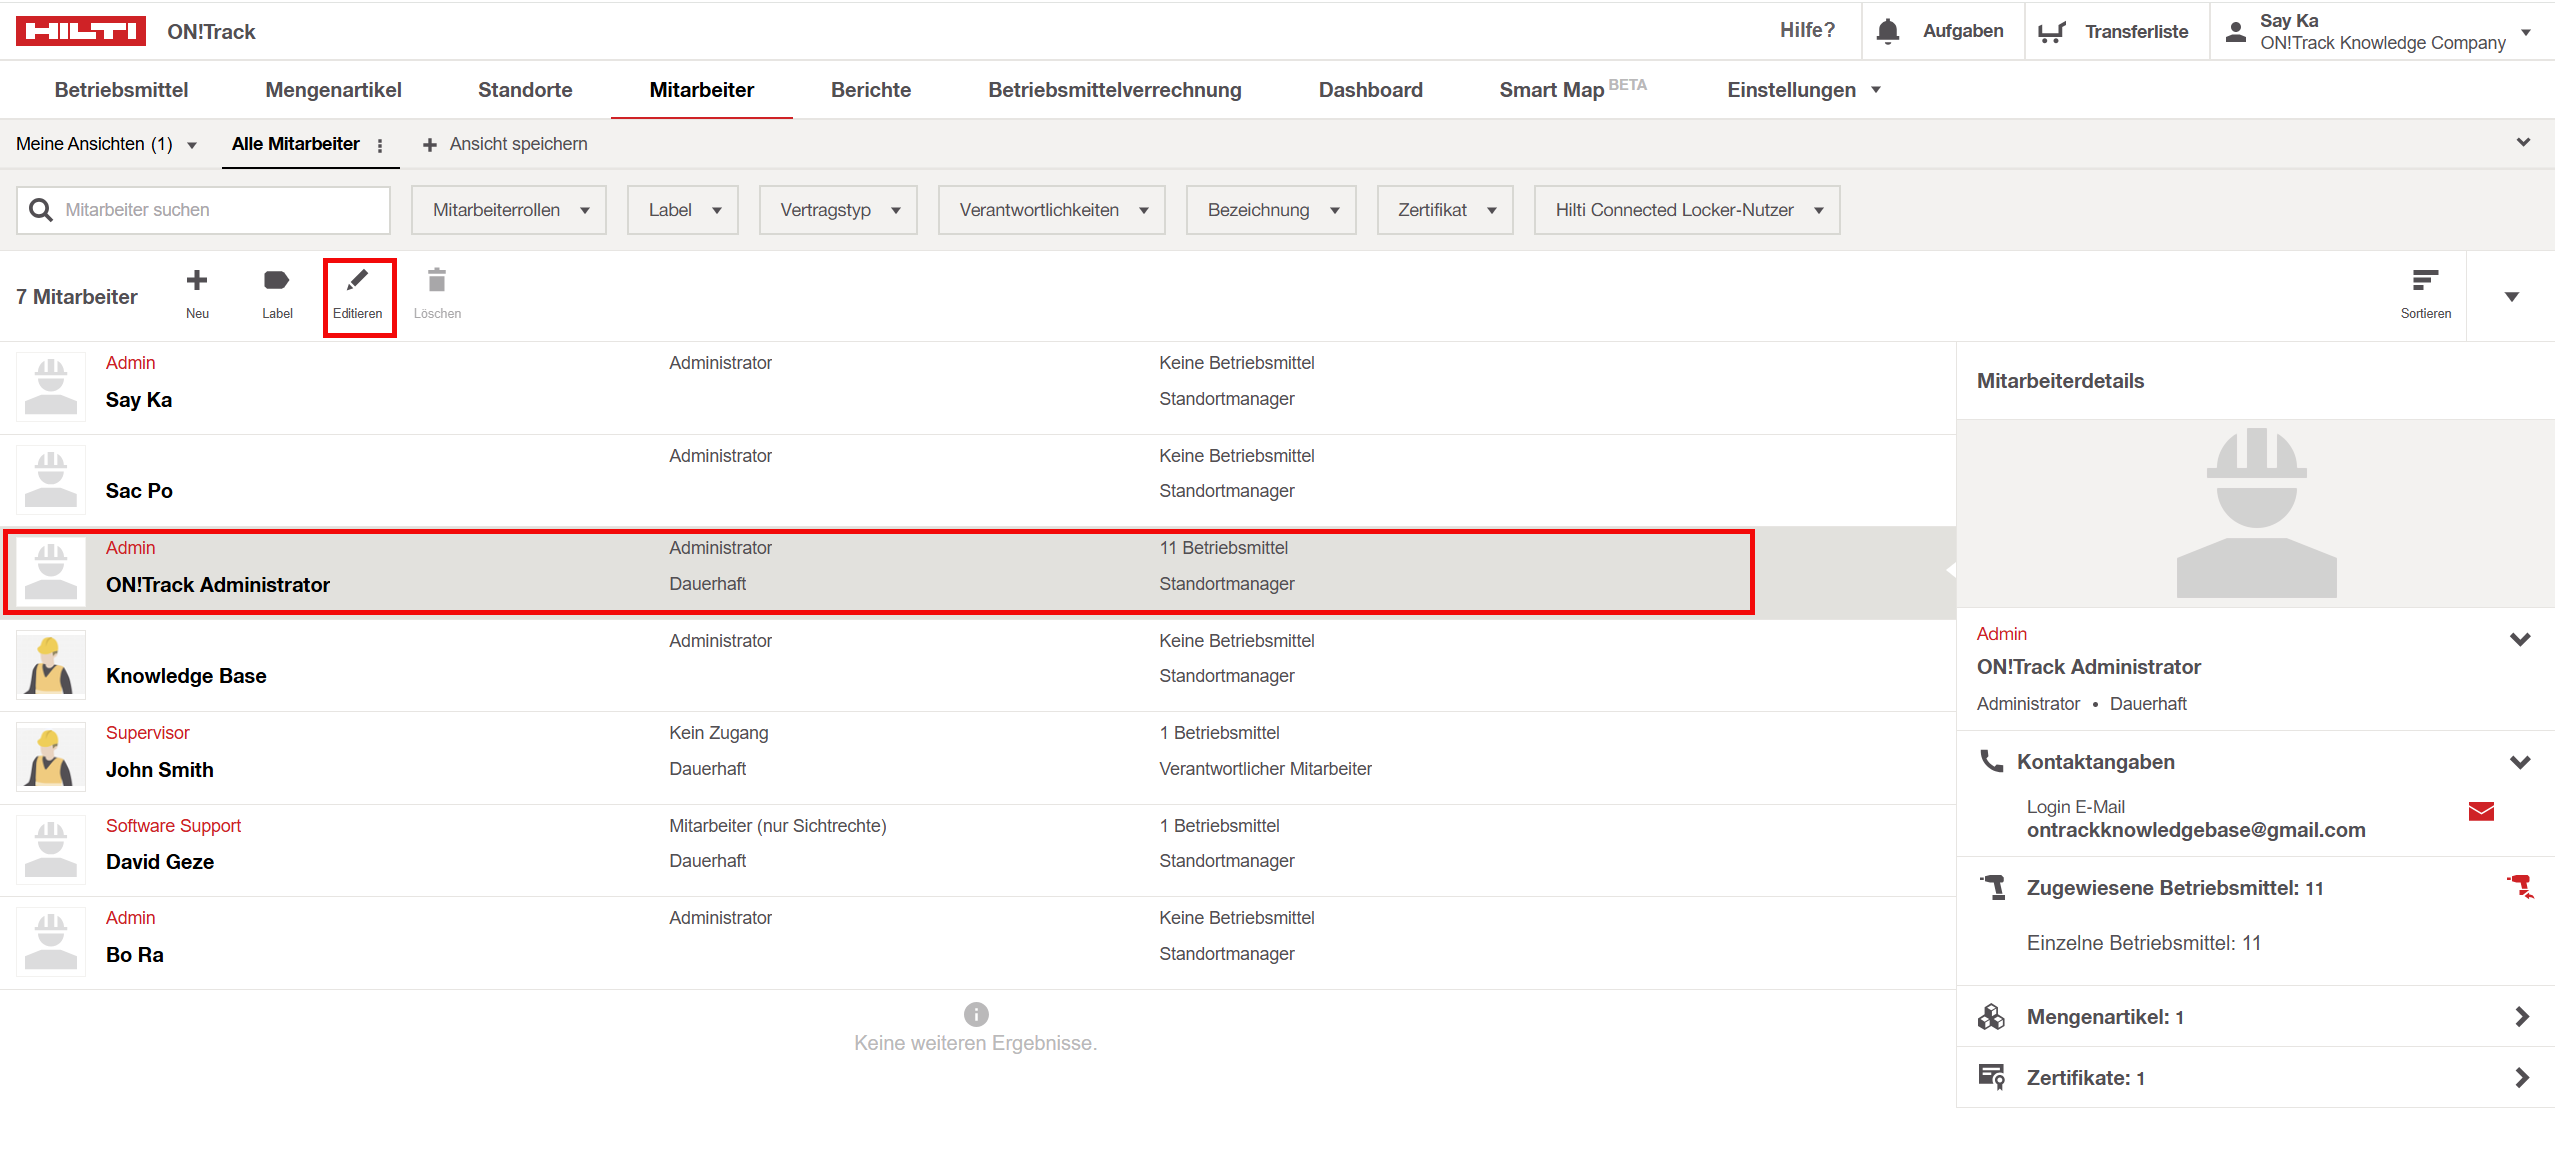This screenshot has width=2555, height=1175.
Task: Select the Sac Po employee row
Action: [x=978, y=480]
